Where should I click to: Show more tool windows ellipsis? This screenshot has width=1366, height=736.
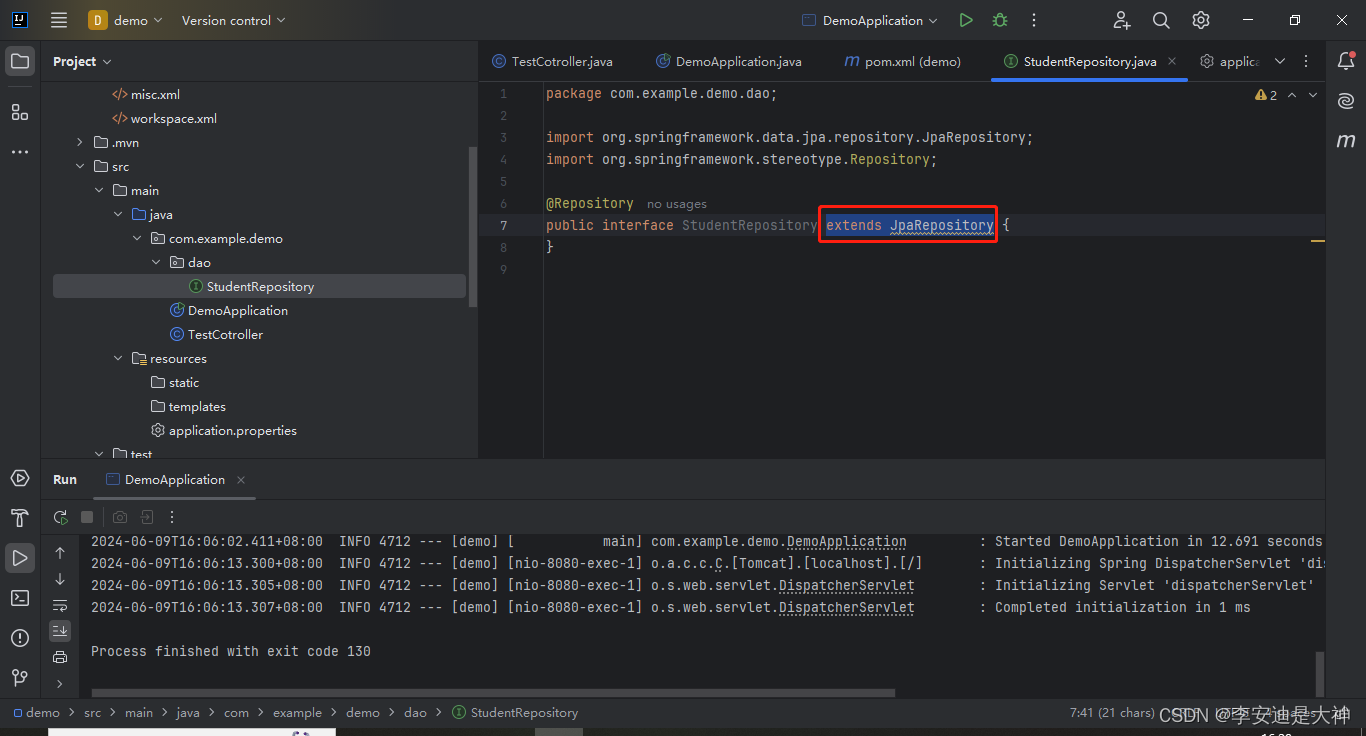pyautogui.click(x=20, y=152)
